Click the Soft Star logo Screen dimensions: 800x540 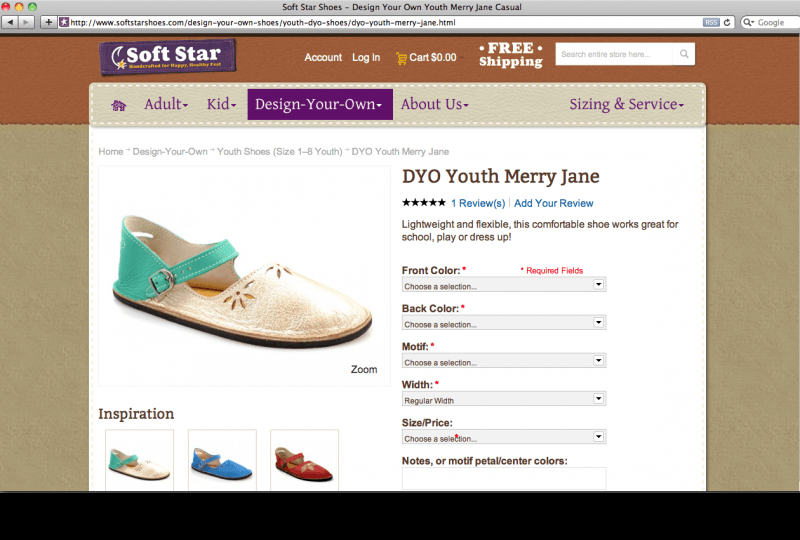[167, 57]
